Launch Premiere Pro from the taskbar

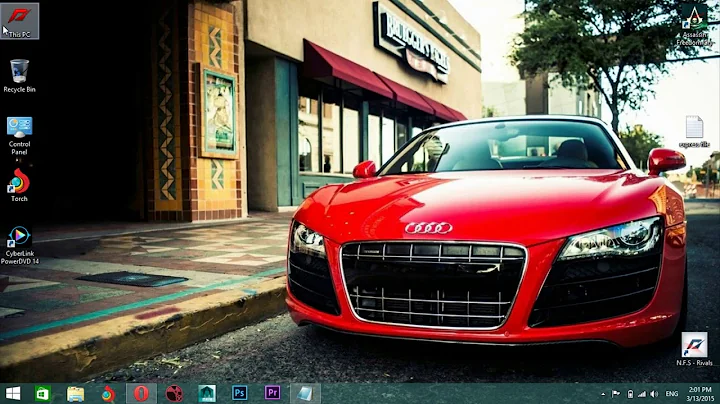272,393
